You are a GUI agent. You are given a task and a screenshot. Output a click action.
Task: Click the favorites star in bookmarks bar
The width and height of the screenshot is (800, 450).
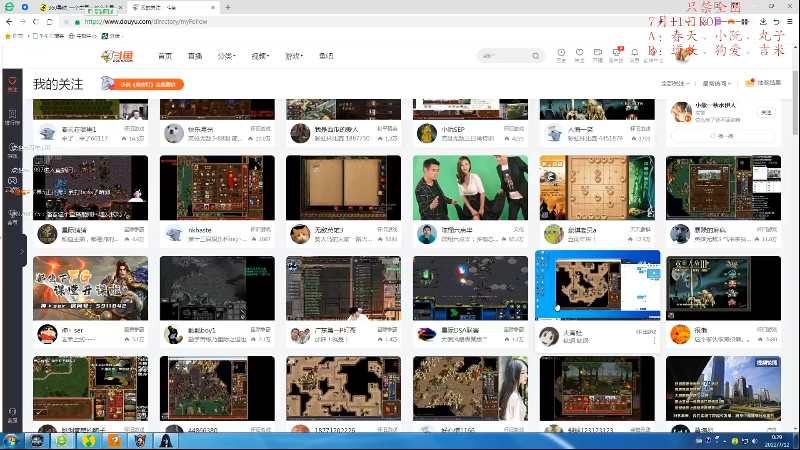[8, 36]
